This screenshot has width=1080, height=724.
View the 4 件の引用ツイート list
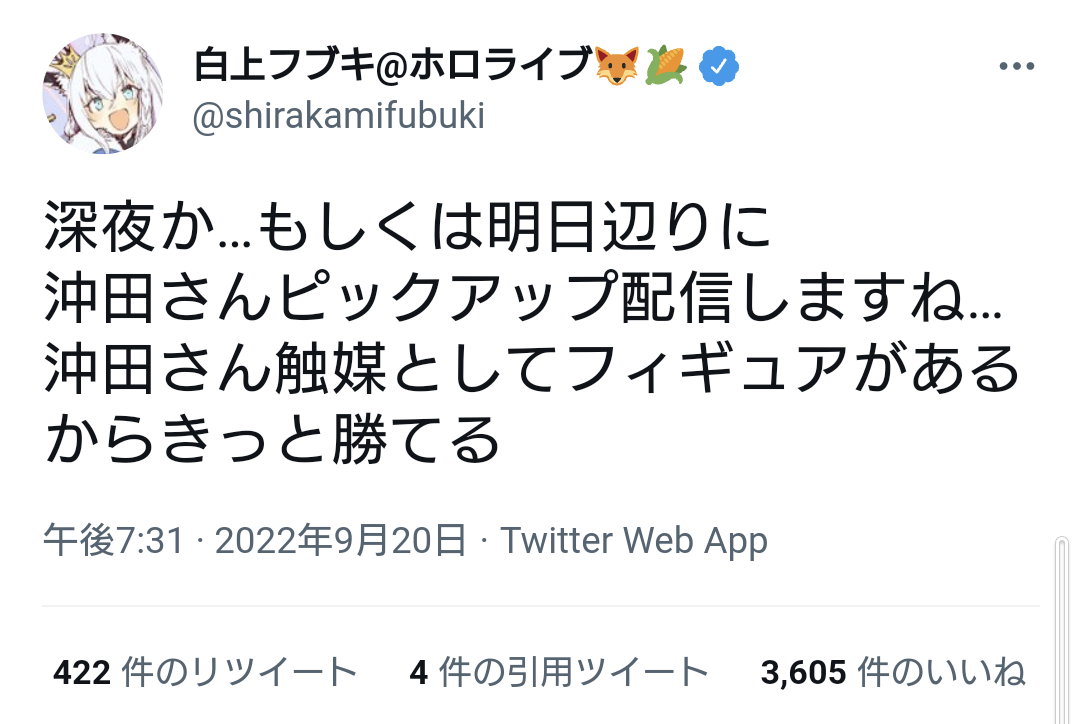(560, 672)
